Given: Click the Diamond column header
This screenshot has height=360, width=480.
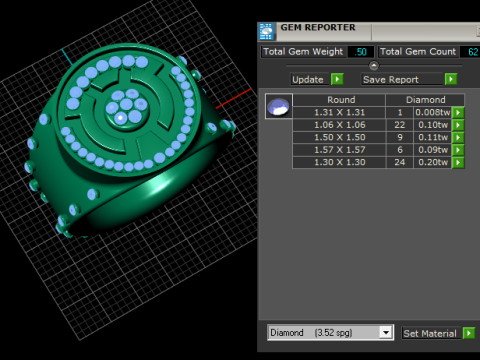Looking at the screenshot, I should tap(425, 100).
